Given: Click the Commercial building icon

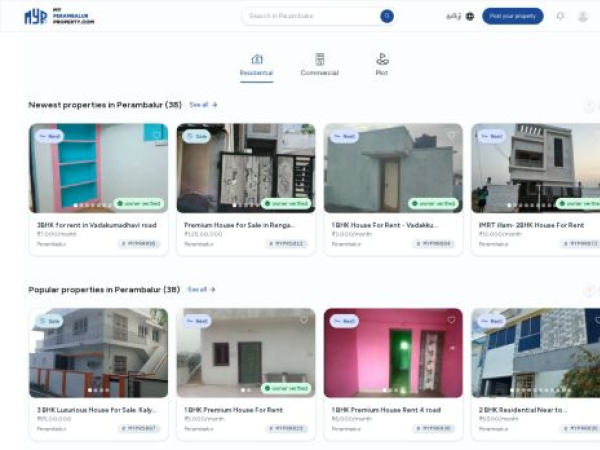Looking at the screenshot, I should pos(320,59).
